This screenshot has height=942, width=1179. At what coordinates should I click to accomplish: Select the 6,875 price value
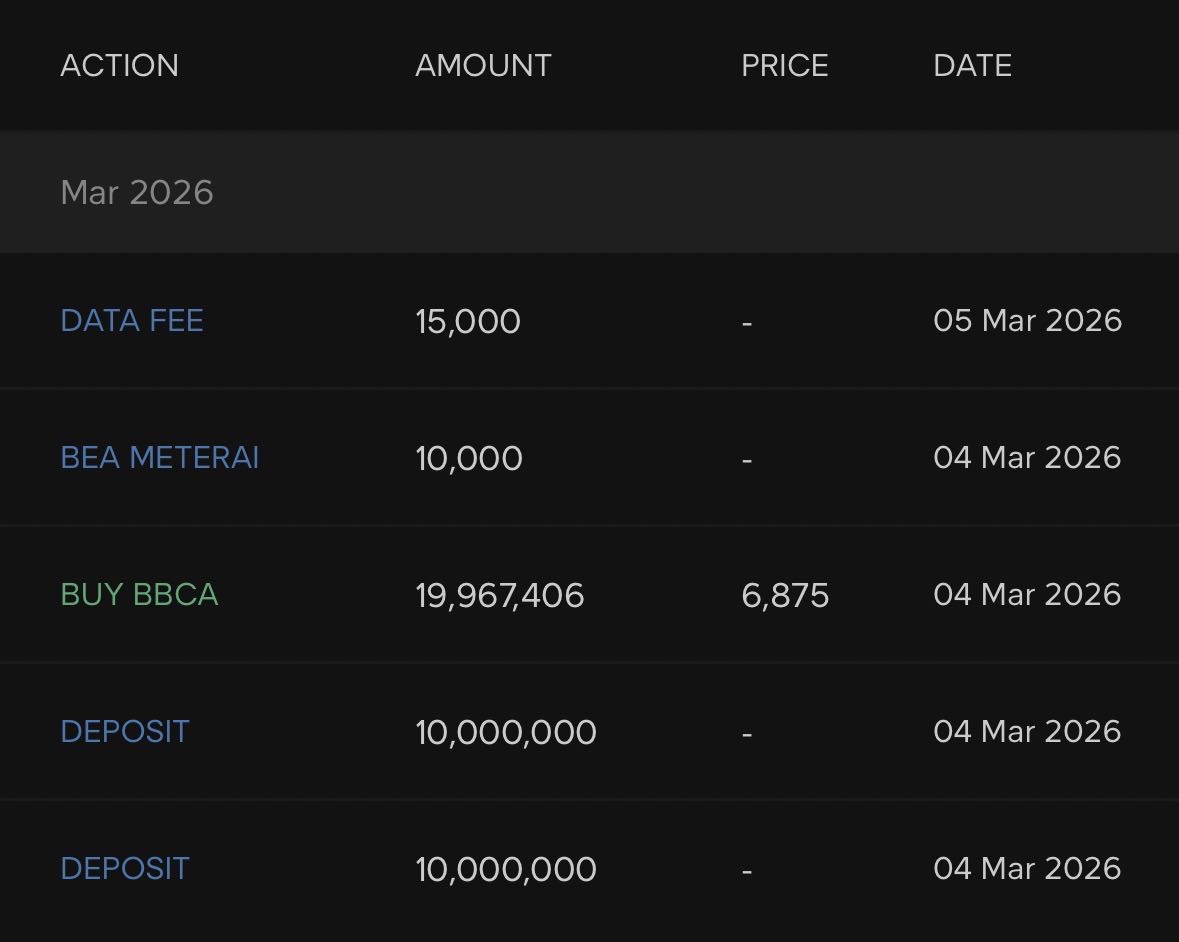pos(785,596)
